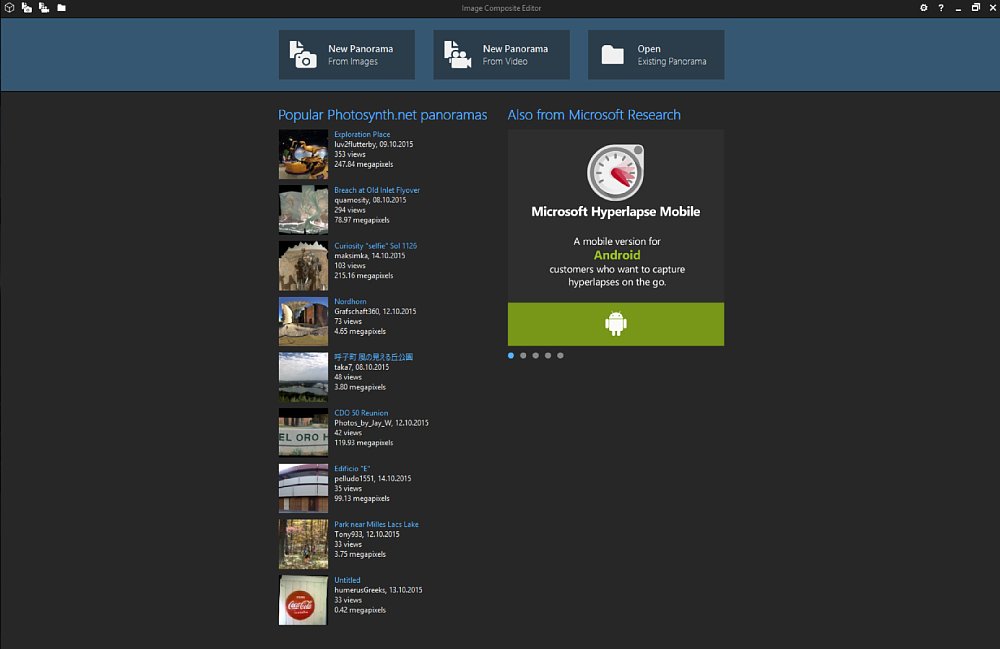Viewport: 1000px width, 649px height.
Task: Click the Park near Milles Lacs Lake thumbnail
Action: tap(304, 544)
